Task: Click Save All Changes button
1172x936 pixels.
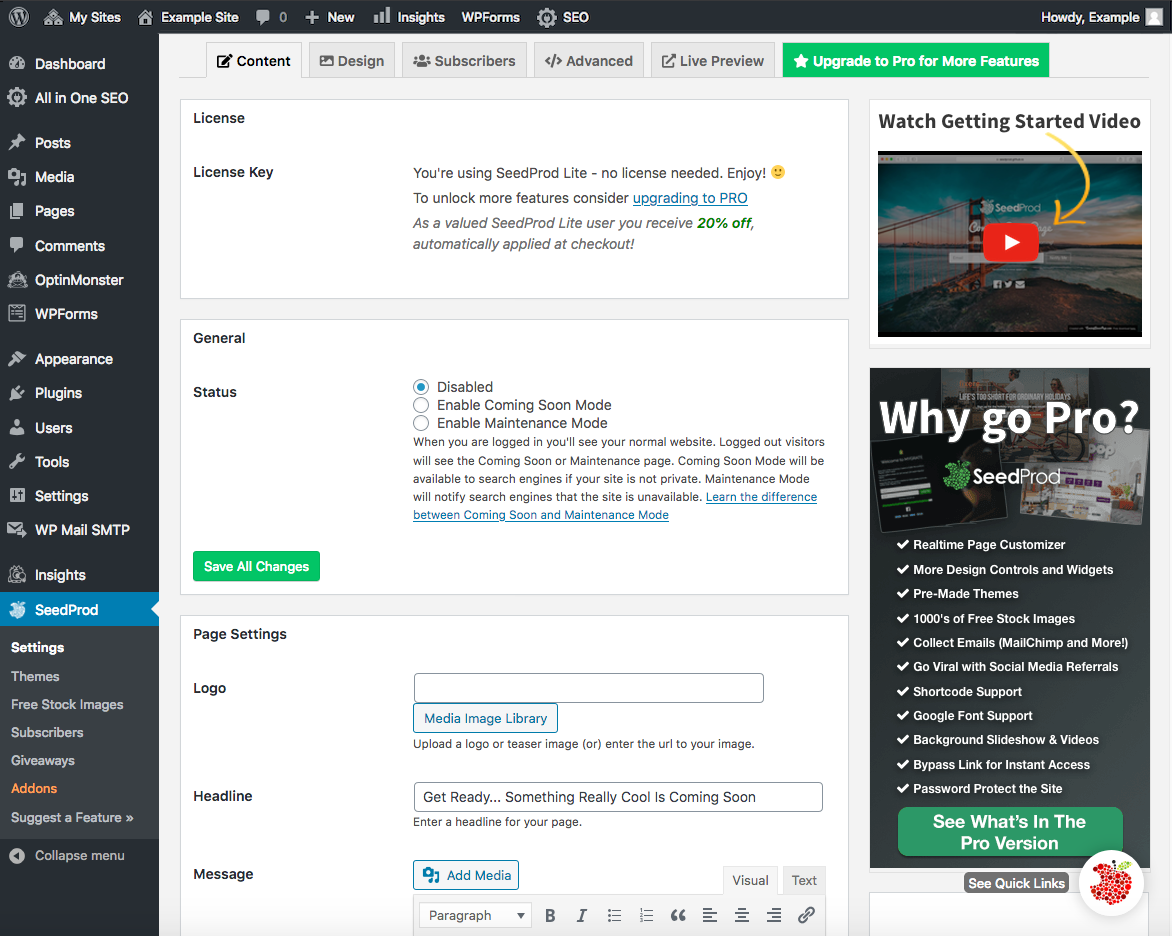Action: point(256,566)
